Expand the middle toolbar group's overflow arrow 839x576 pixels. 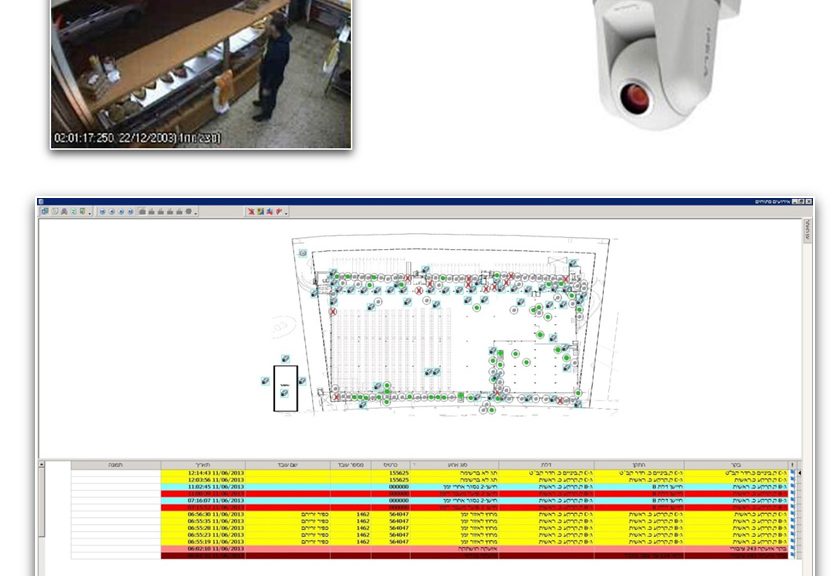point(194,213)
